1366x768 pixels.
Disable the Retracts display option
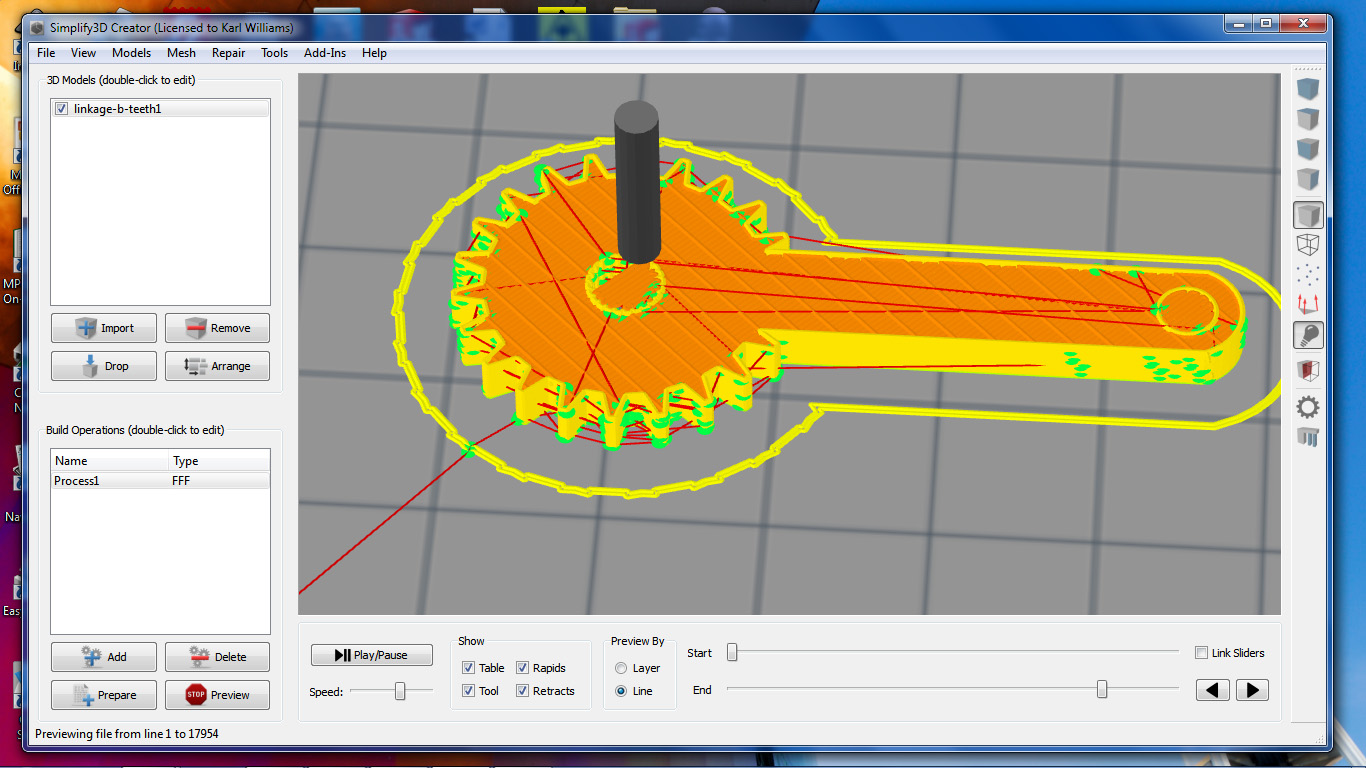(521, 690)
